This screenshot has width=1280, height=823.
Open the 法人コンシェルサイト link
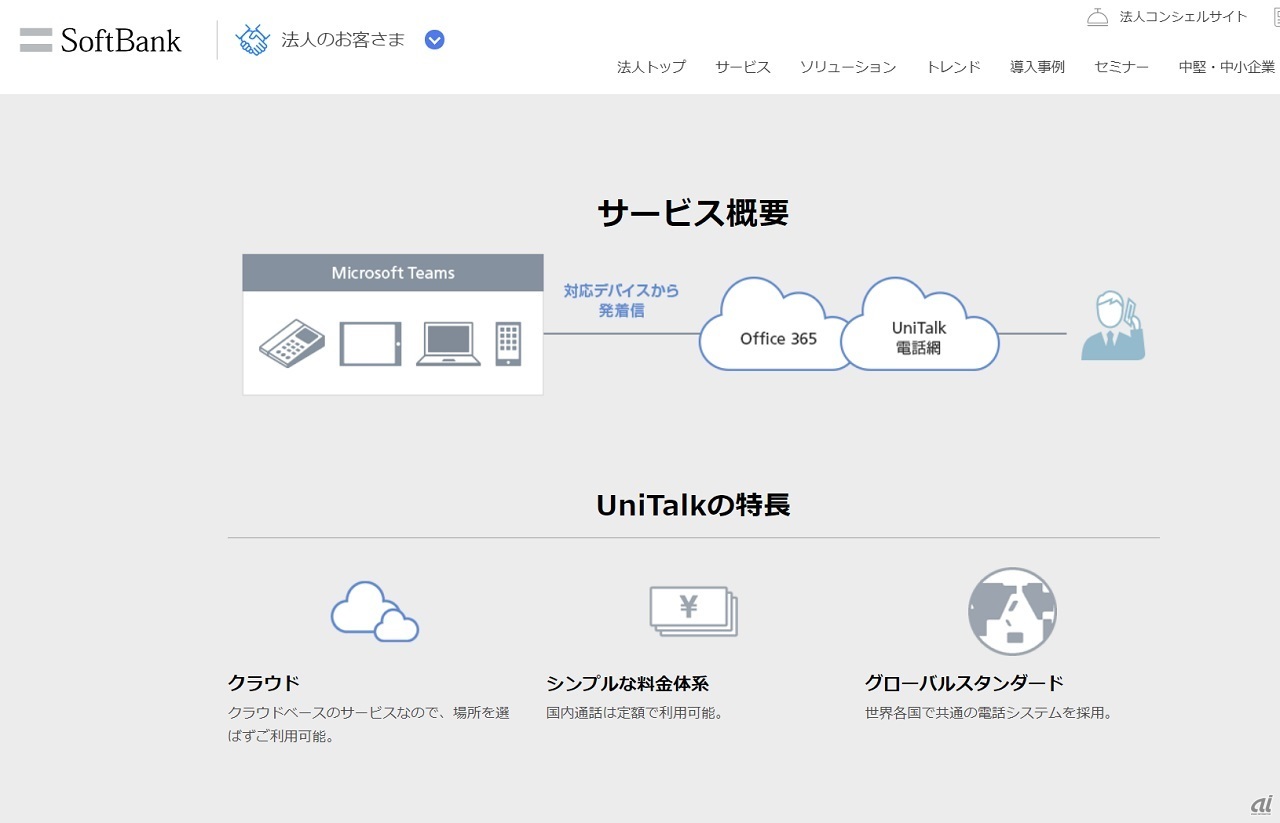[1183, 17]
